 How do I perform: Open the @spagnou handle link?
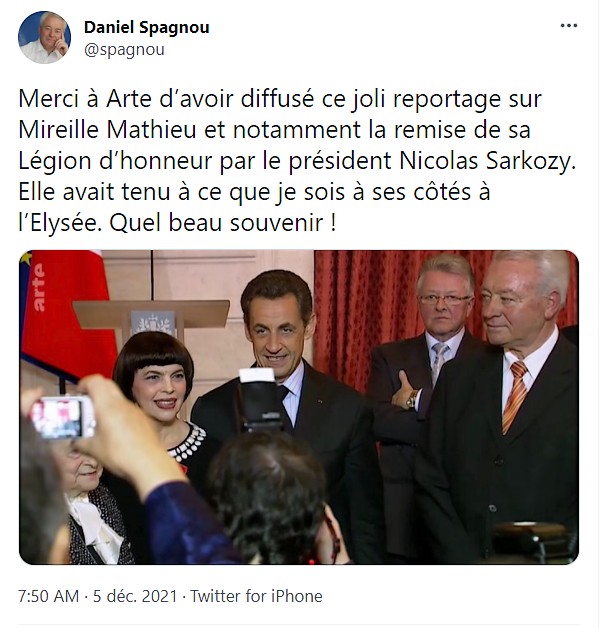pos(124,50)
